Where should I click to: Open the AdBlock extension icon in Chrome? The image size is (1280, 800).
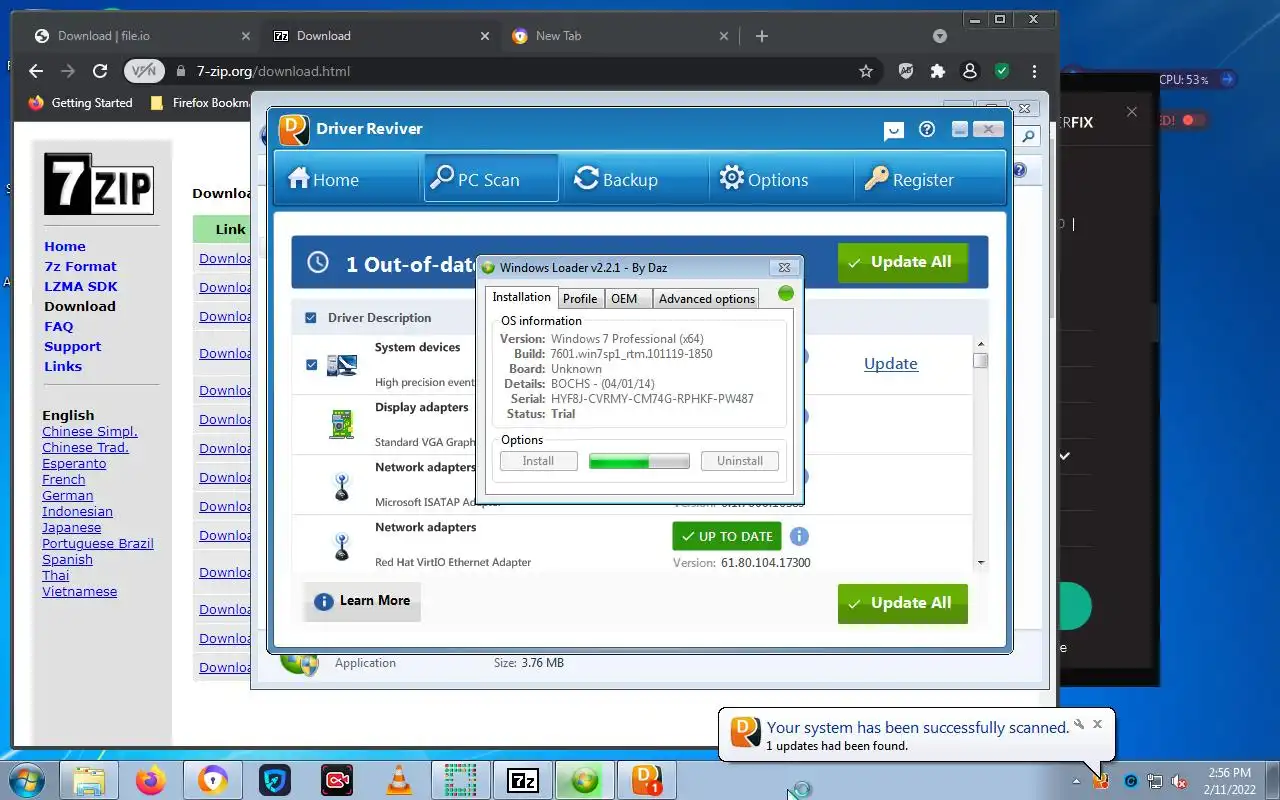click(x=906, y=71)
